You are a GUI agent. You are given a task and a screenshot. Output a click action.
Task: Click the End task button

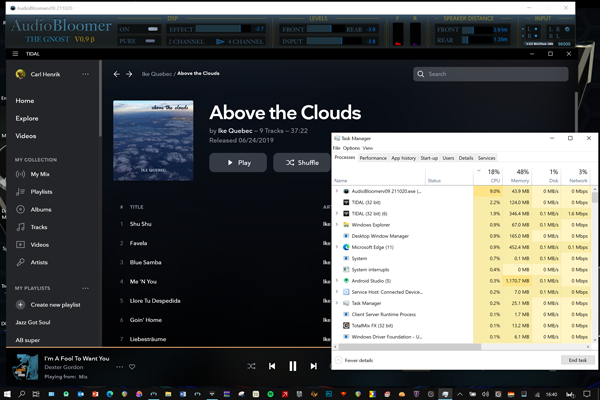coord(577,360)
